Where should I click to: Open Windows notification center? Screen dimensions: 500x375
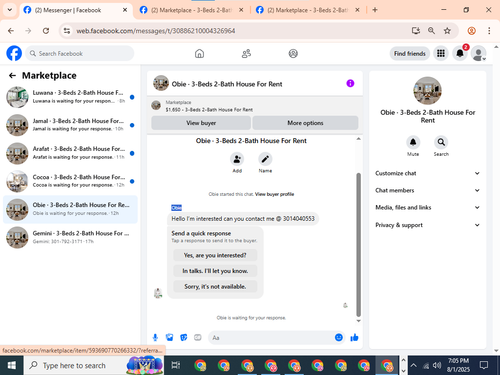(483, 365)
